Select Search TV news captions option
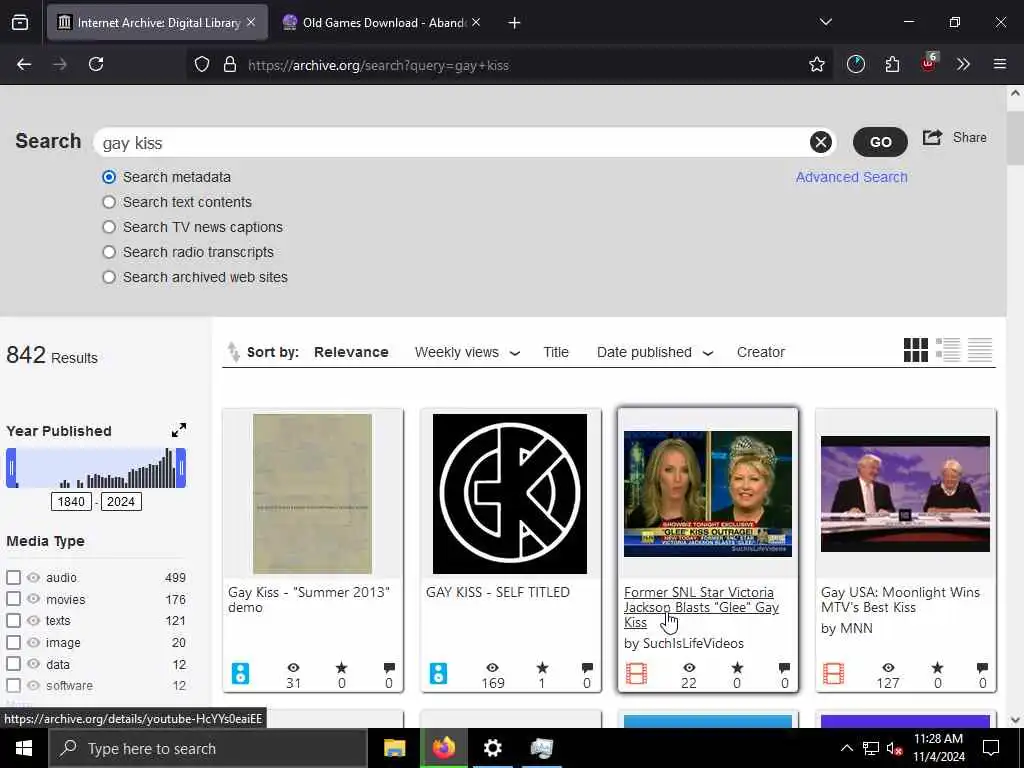Viewport: 1024px width, 768px height. pos(109,227)
